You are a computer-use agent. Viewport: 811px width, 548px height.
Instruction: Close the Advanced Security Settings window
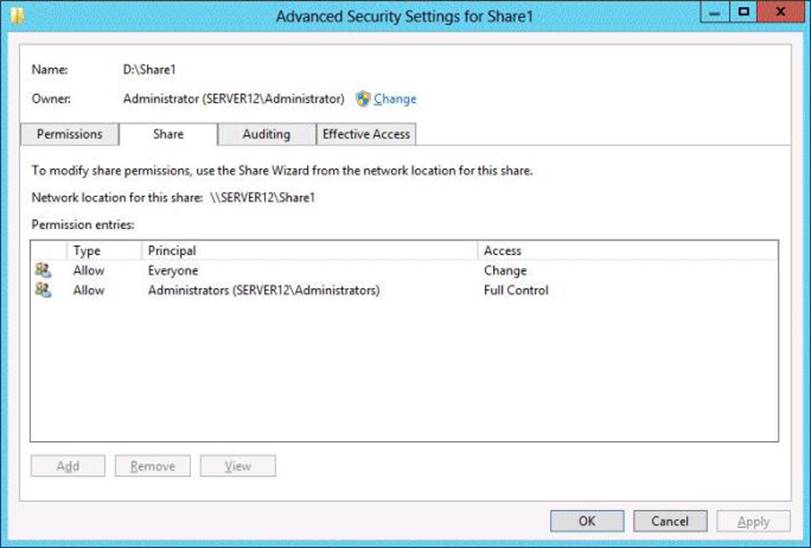[778, 13]
